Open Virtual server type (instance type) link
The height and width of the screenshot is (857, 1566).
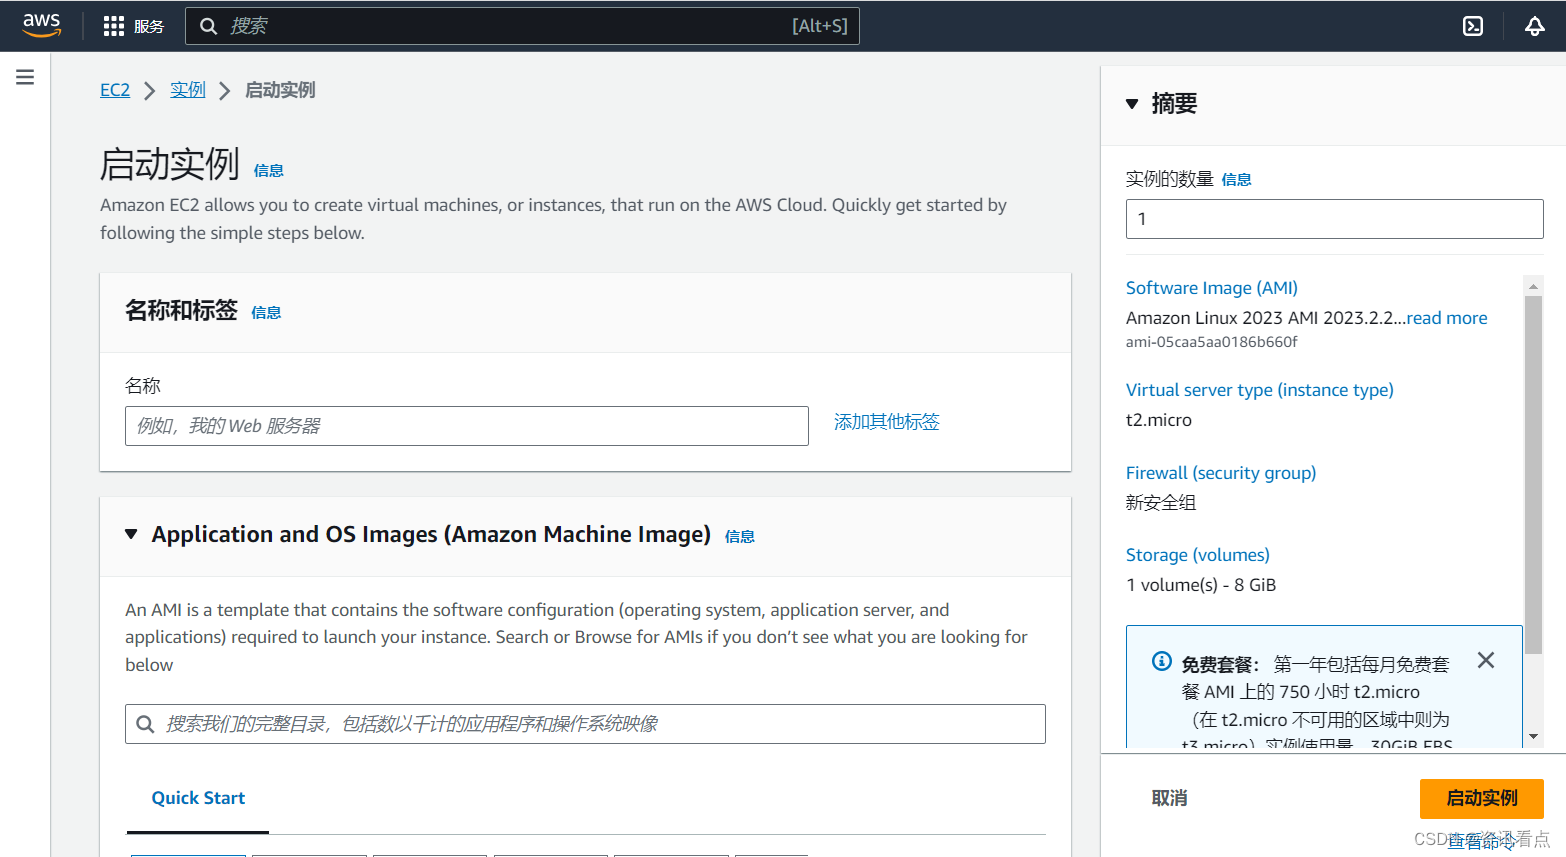pyautogui.click(x=1260, y=390)
